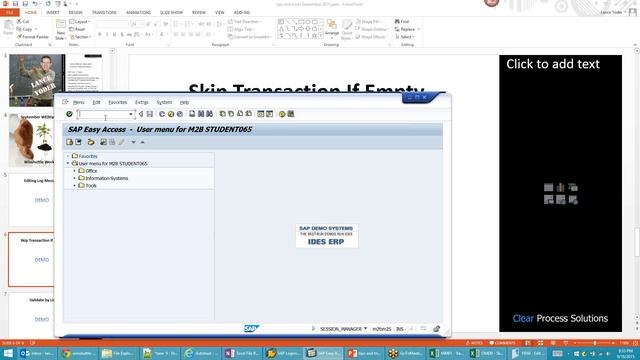Click the SAP Menu icon in Easy Access toolbar

click(78, 142)
